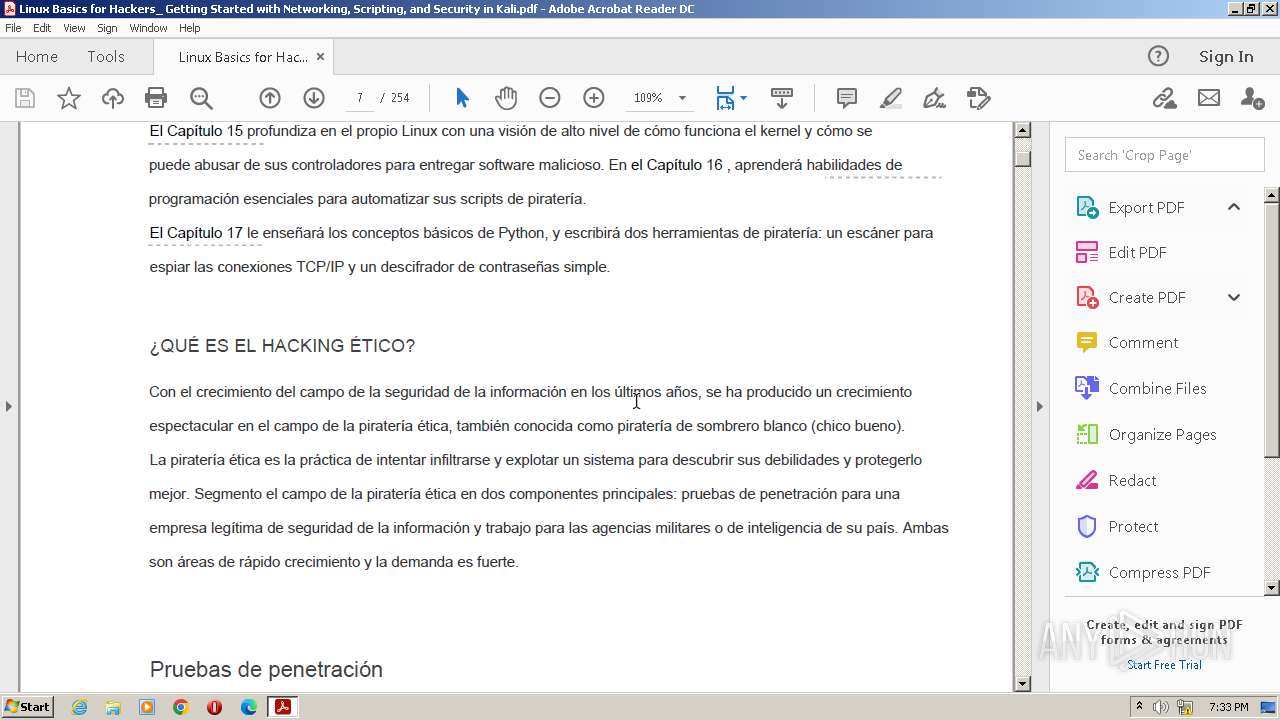The image size is (1280, 720).
Task: Open the Edit PDF tool
Action: pyautogui.click(x=1137, y=252)
